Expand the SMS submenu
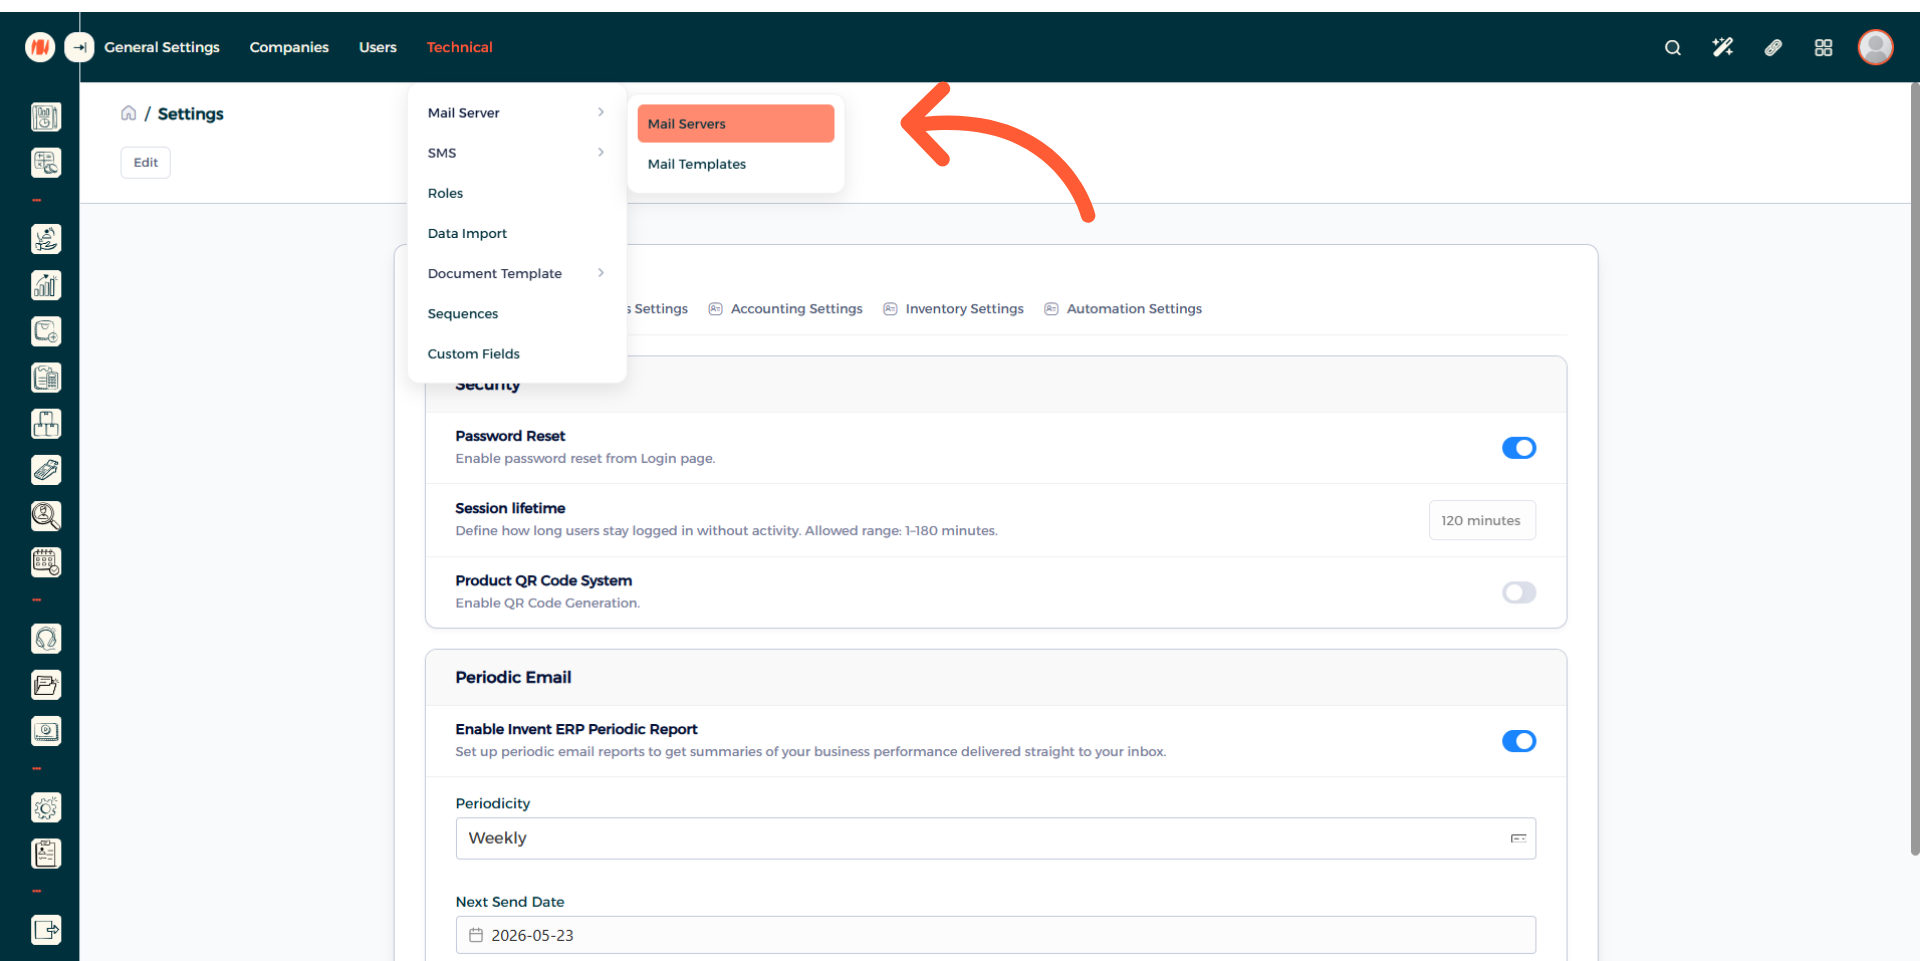Image resolution: width=1920 pixels, height=961 pixels. [517, 153]
